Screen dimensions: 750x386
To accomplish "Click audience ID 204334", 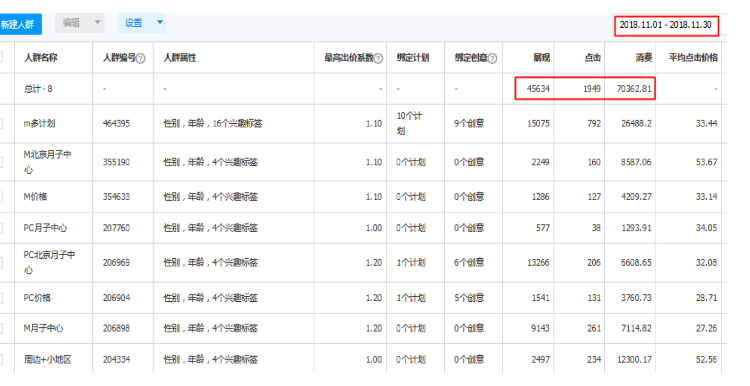I will tap(116, 360).
